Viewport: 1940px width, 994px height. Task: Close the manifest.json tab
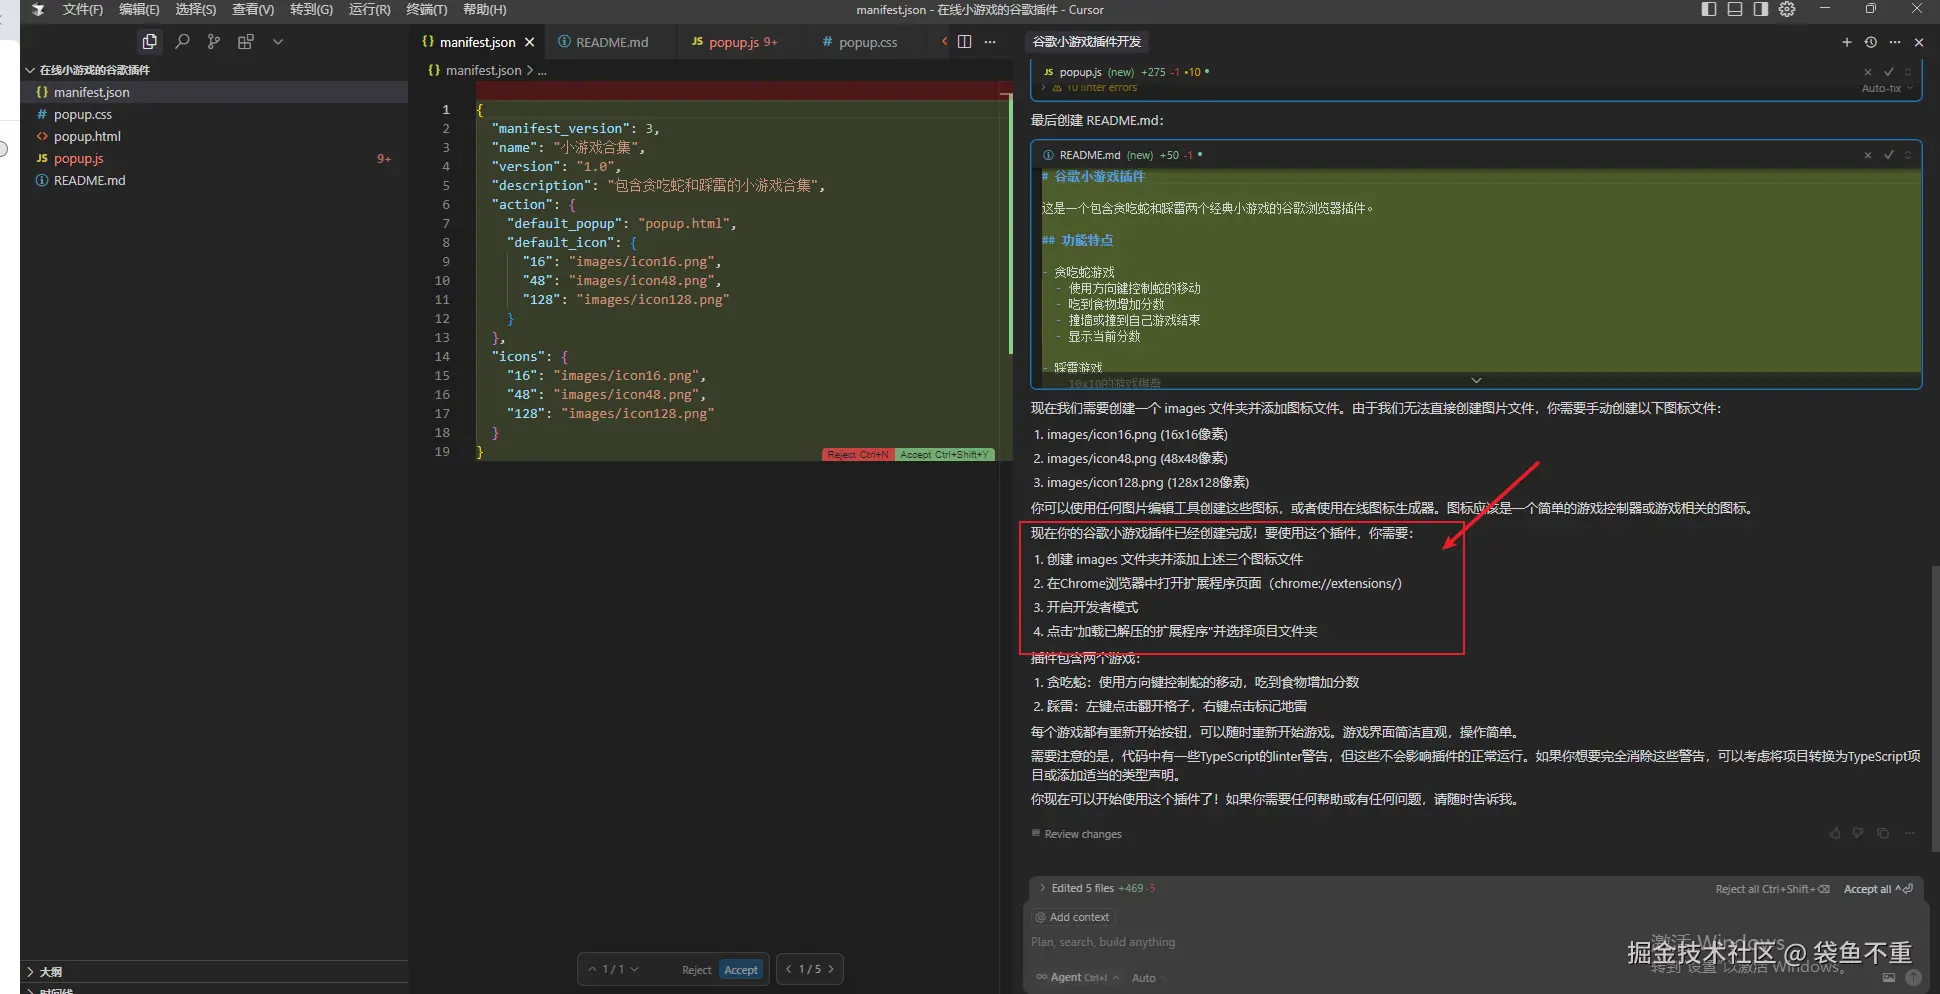(x=530, y=42)
